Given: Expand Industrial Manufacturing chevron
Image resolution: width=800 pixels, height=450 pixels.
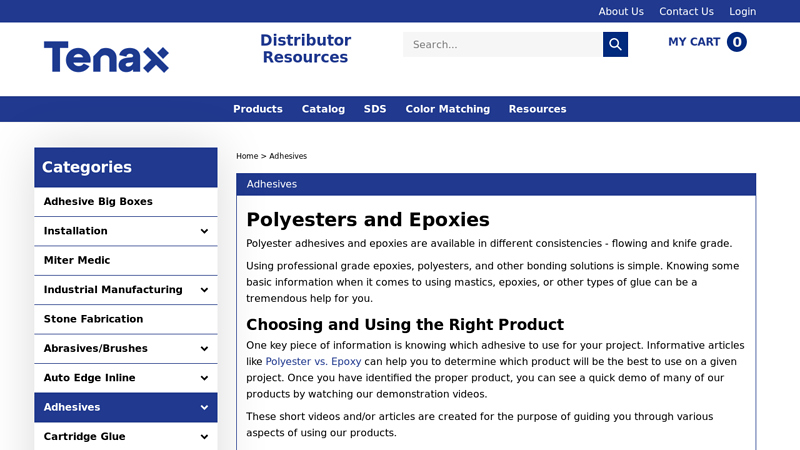Looking at the screenshot, I should pyautogui.click(x=204, y=290).
